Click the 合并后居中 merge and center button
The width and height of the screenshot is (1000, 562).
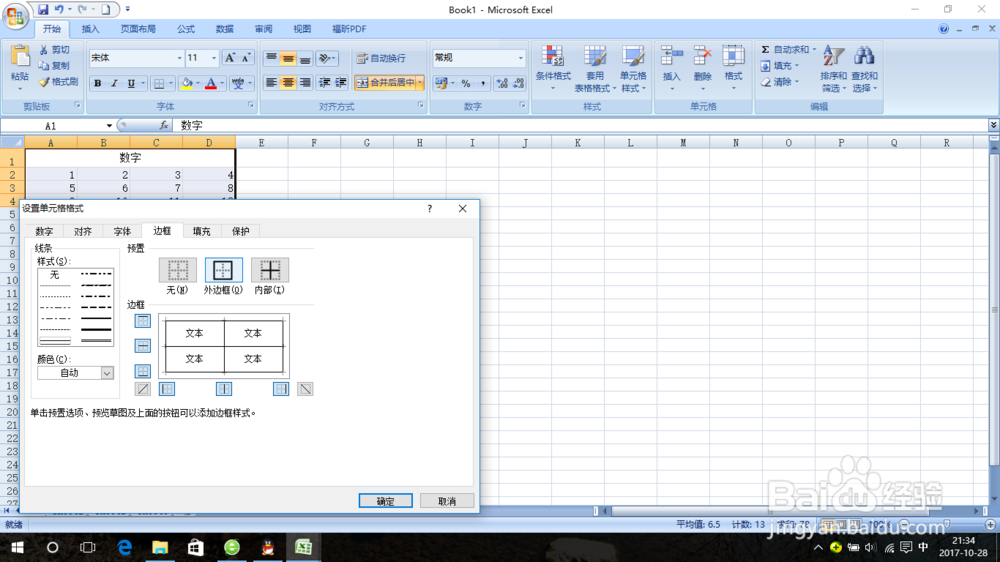(385, 82)
